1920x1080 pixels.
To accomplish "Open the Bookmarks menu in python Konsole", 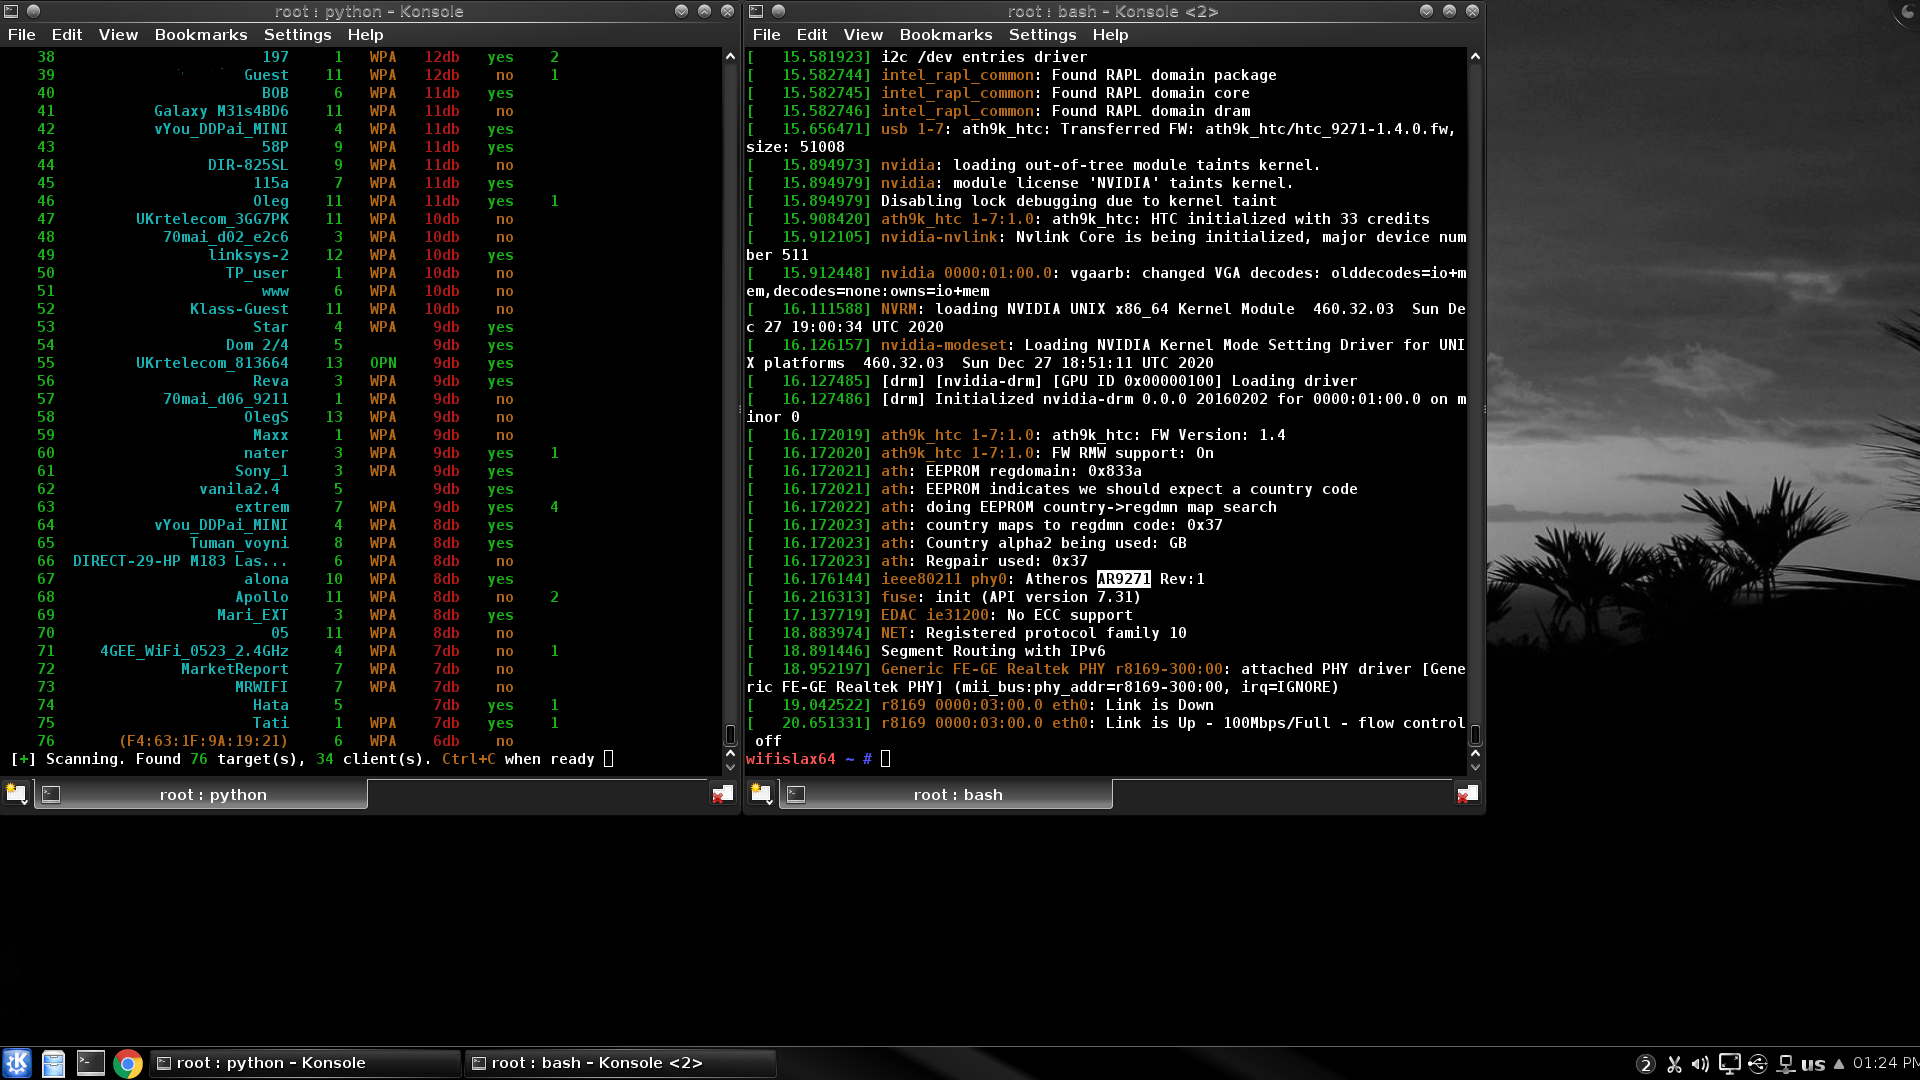I will (200, 35).
